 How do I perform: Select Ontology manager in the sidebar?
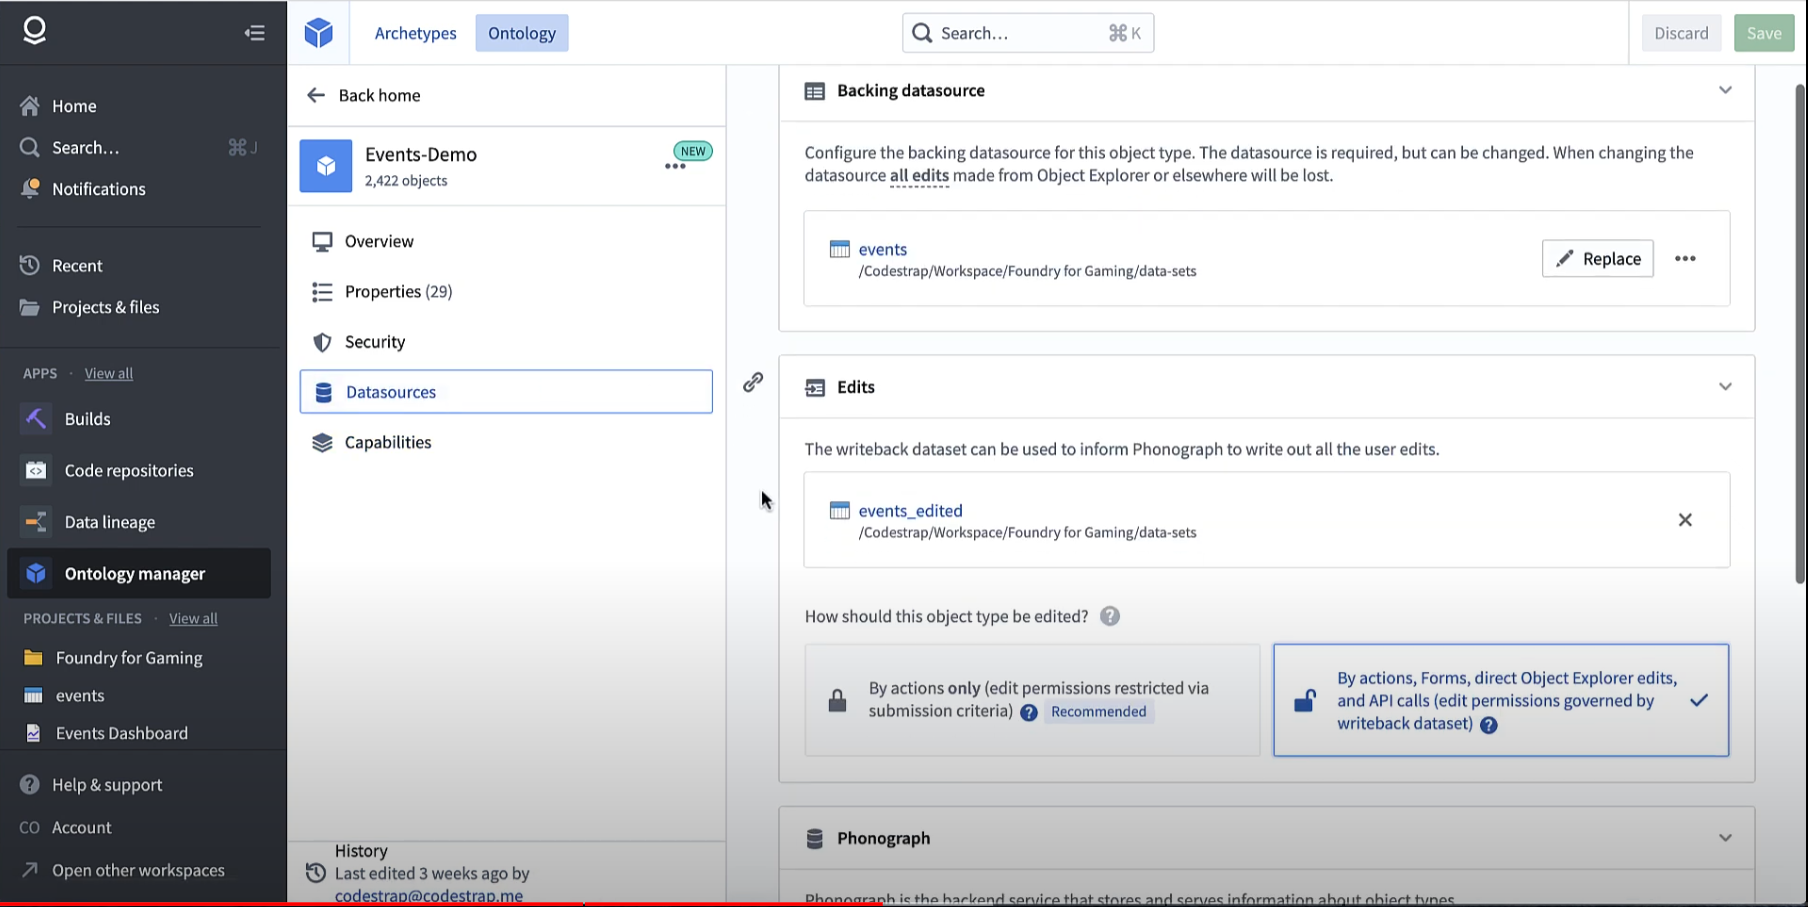[139, 573]
